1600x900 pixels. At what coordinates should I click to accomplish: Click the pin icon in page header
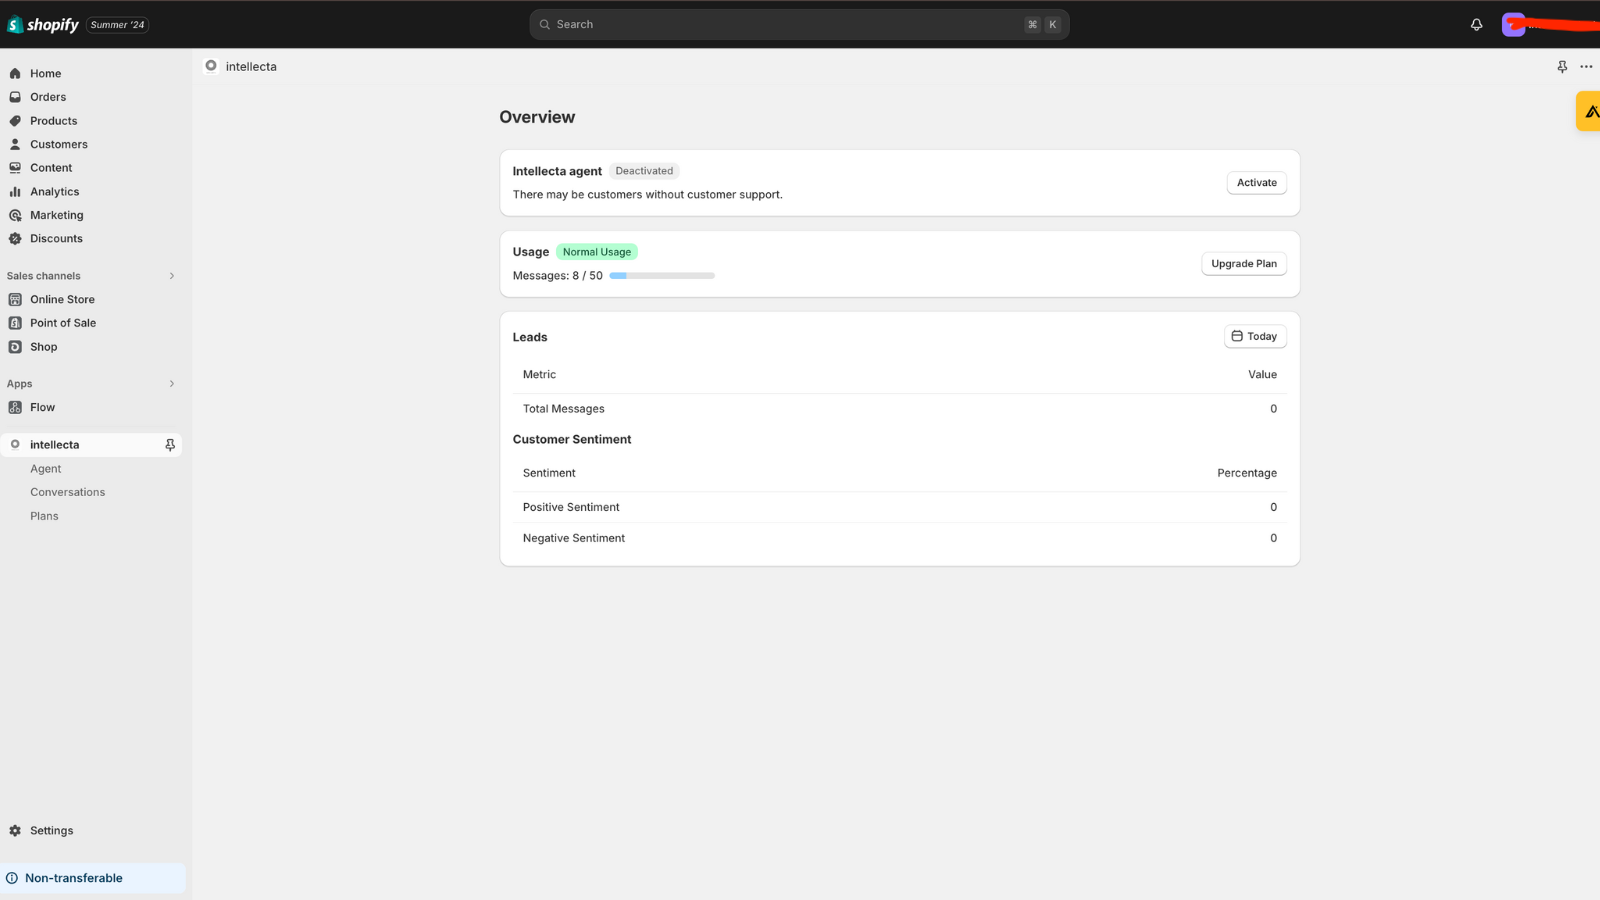[x=1562, y=67]
